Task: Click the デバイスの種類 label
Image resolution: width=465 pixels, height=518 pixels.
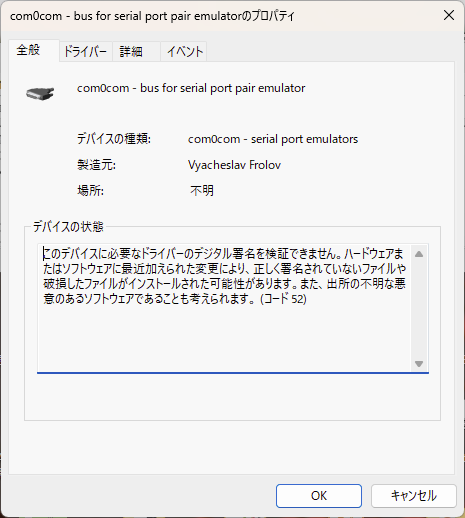Action: click(114, 139)
